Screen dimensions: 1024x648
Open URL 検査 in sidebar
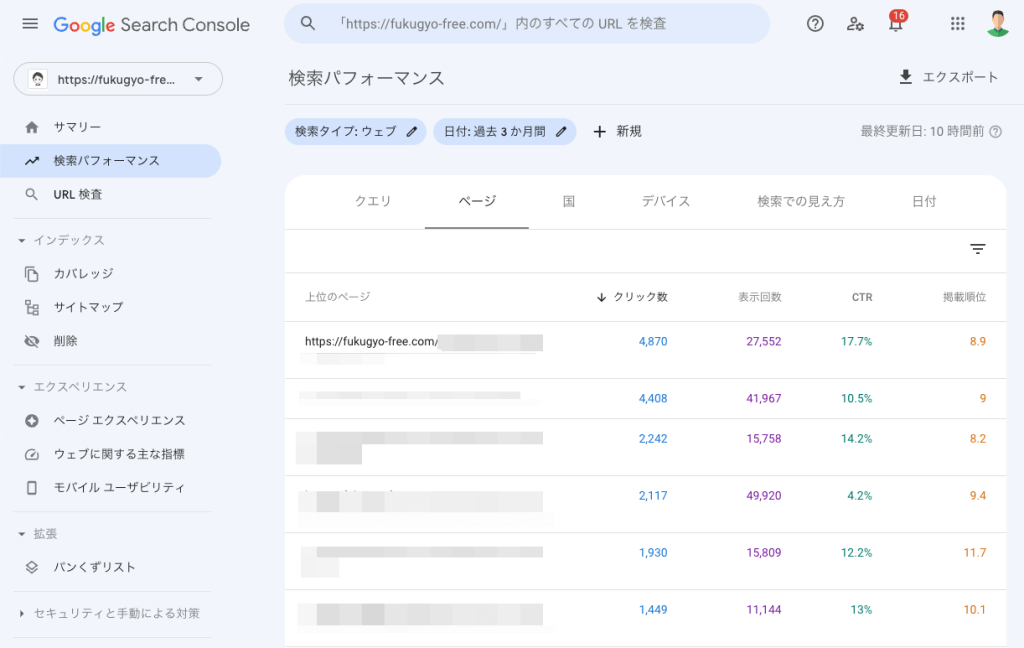(x=111, y=194)
